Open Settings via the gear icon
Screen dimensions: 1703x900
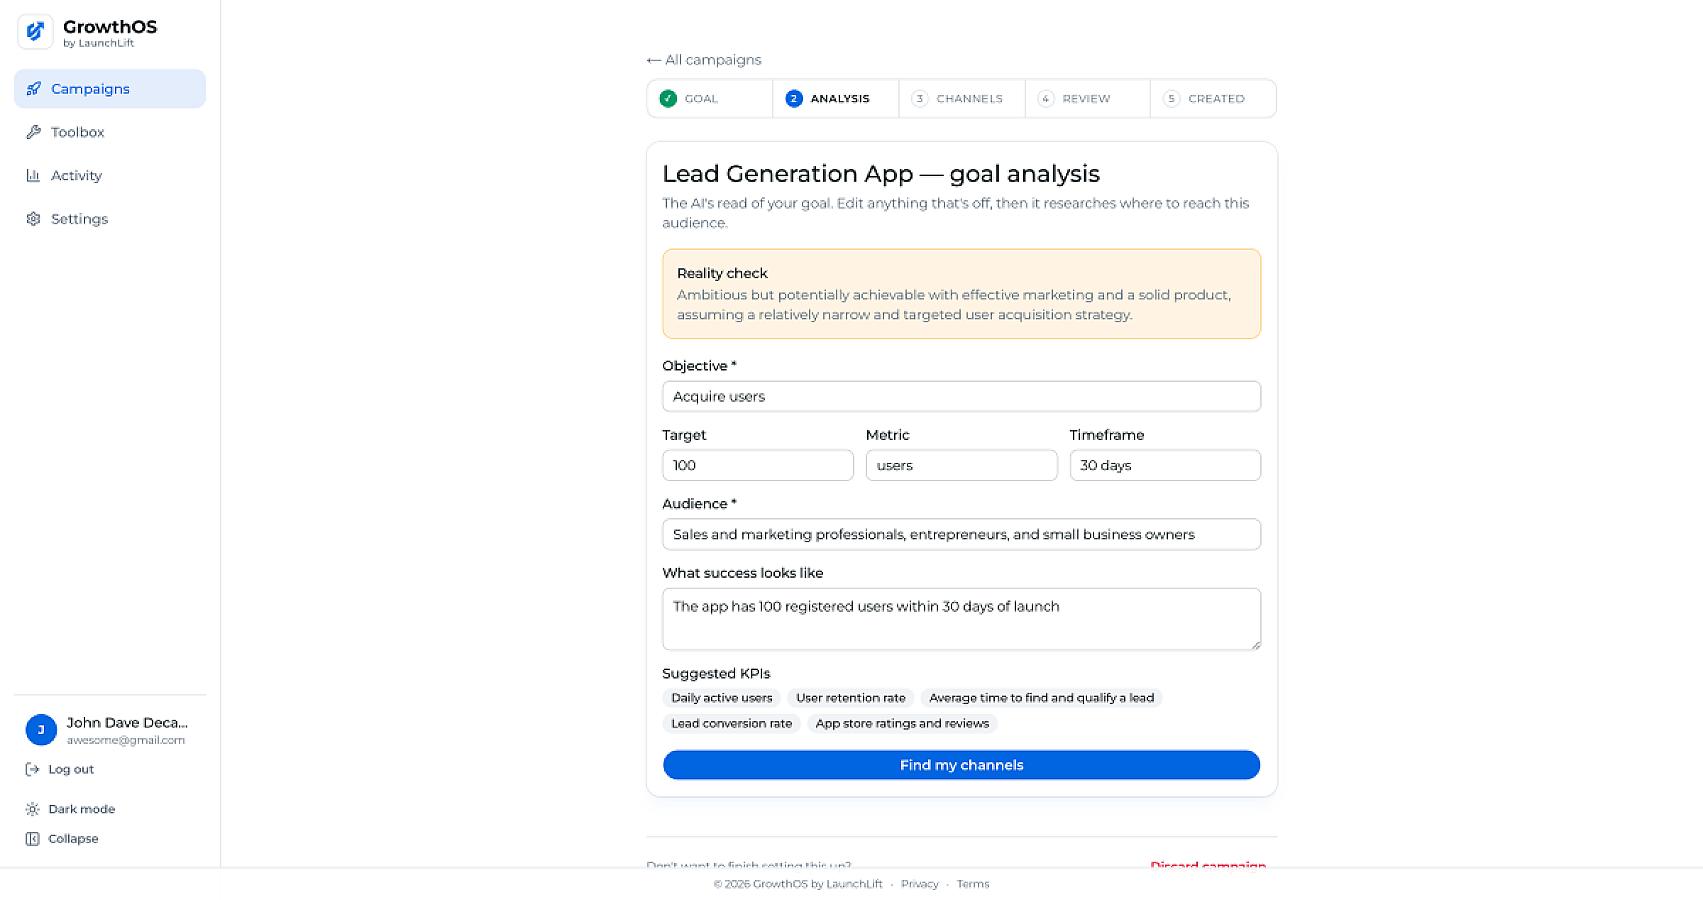click(x=33, y=219)
